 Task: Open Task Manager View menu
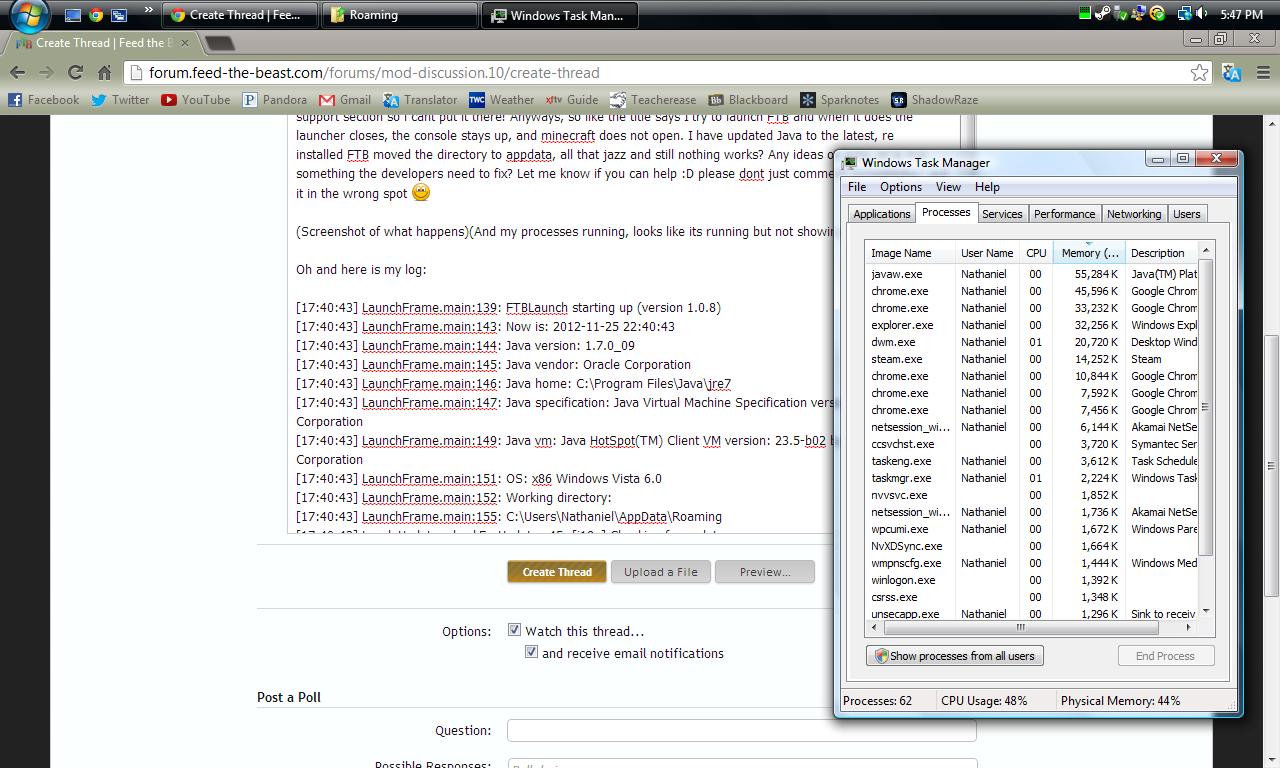coord(948,187)
